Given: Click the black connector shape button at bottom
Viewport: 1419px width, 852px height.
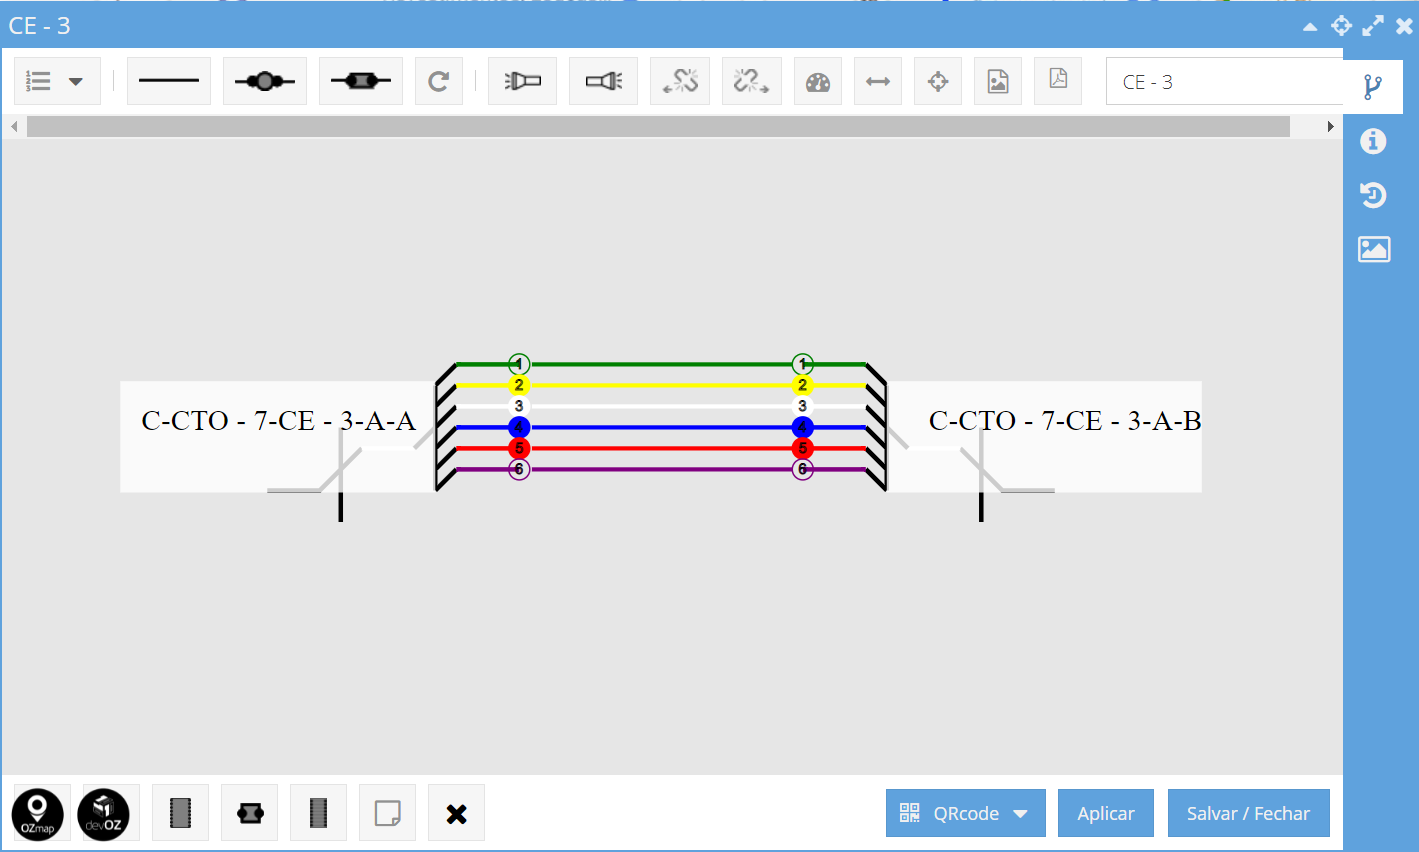Looking at the screenshot, I should [x=249, y=813].
